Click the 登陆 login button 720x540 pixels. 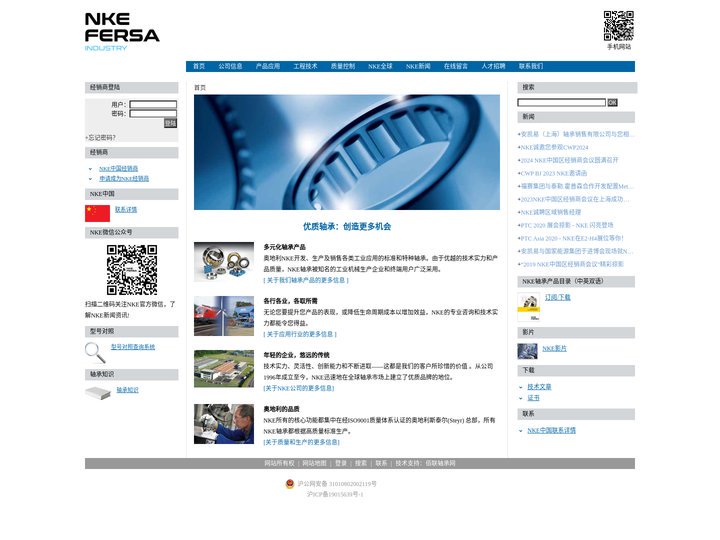coord(170,123)
